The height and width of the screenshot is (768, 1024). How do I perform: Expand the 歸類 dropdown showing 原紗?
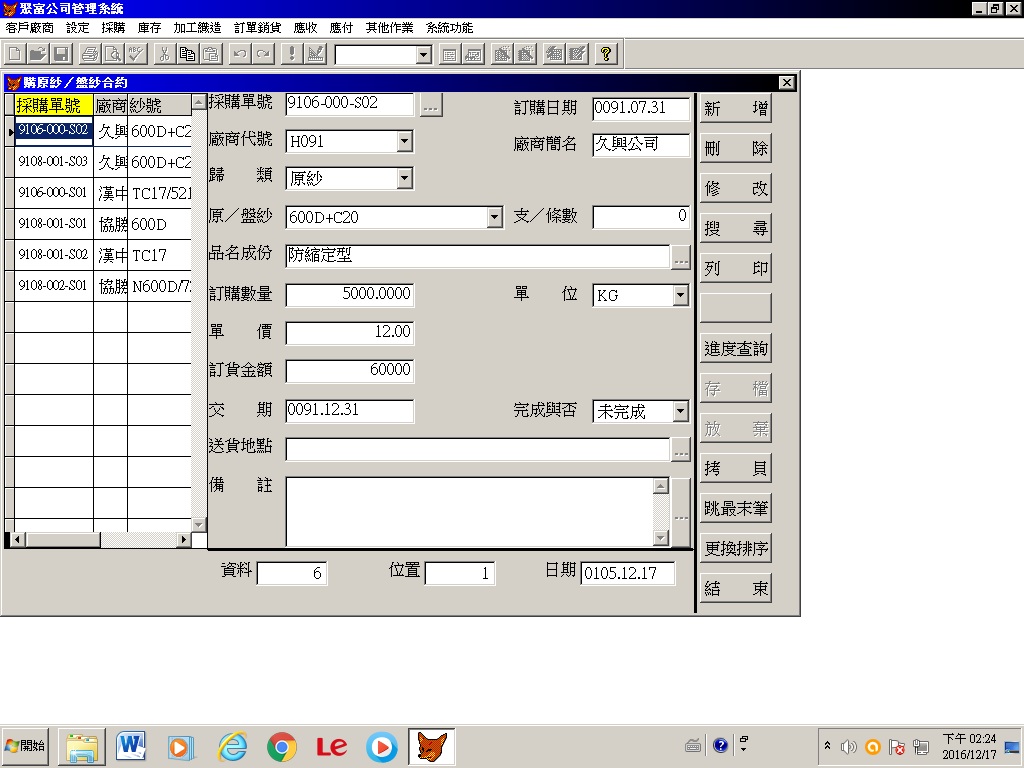(404, 179)
